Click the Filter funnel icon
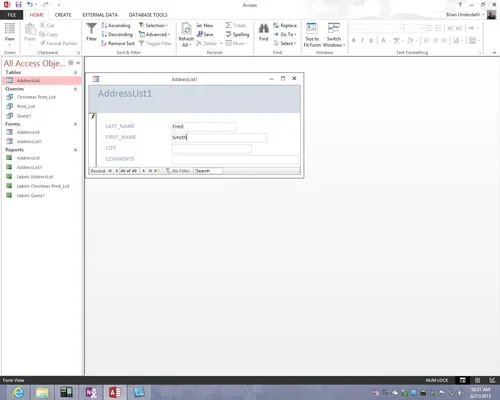Viewport: 500px width, 400px height. [91, 29]
